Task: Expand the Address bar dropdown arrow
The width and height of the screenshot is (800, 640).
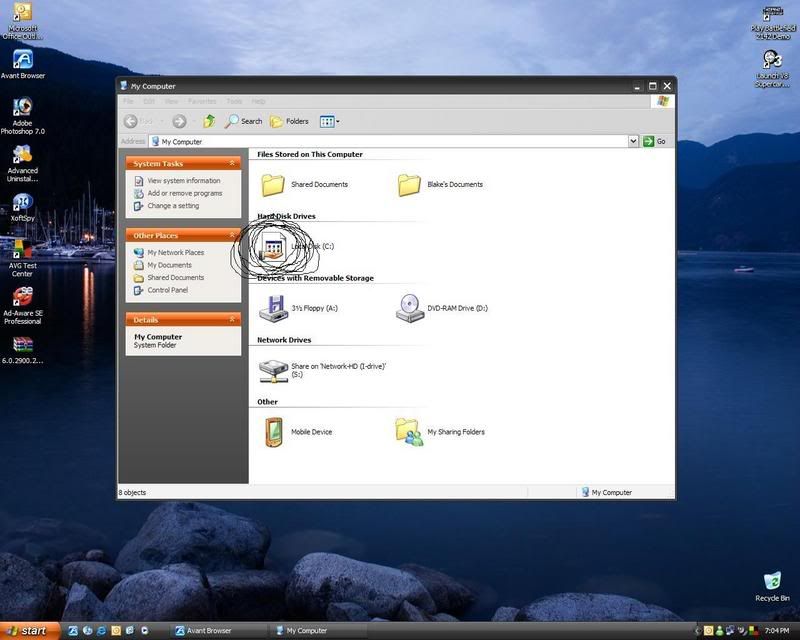Action: pos(633,142)
